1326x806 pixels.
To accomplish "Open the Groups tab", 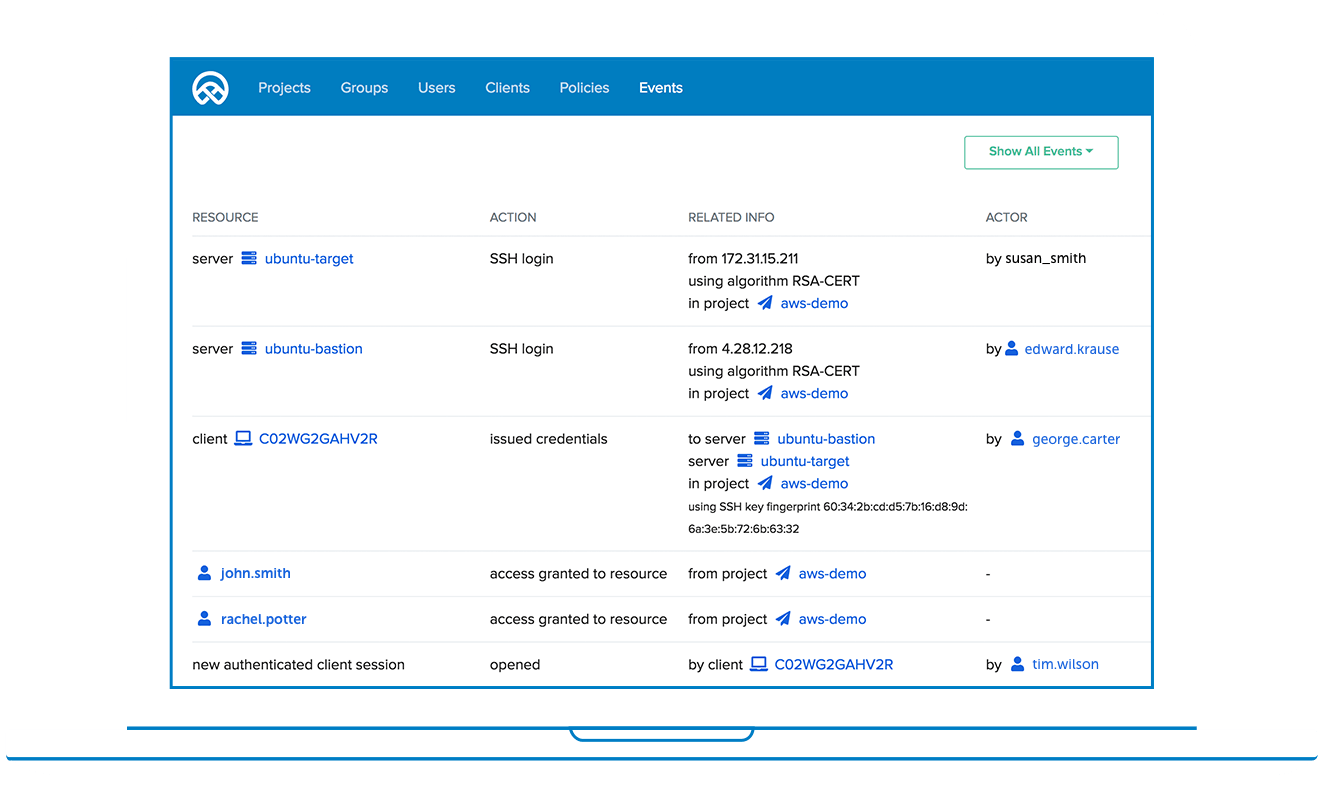I will 364,88.
